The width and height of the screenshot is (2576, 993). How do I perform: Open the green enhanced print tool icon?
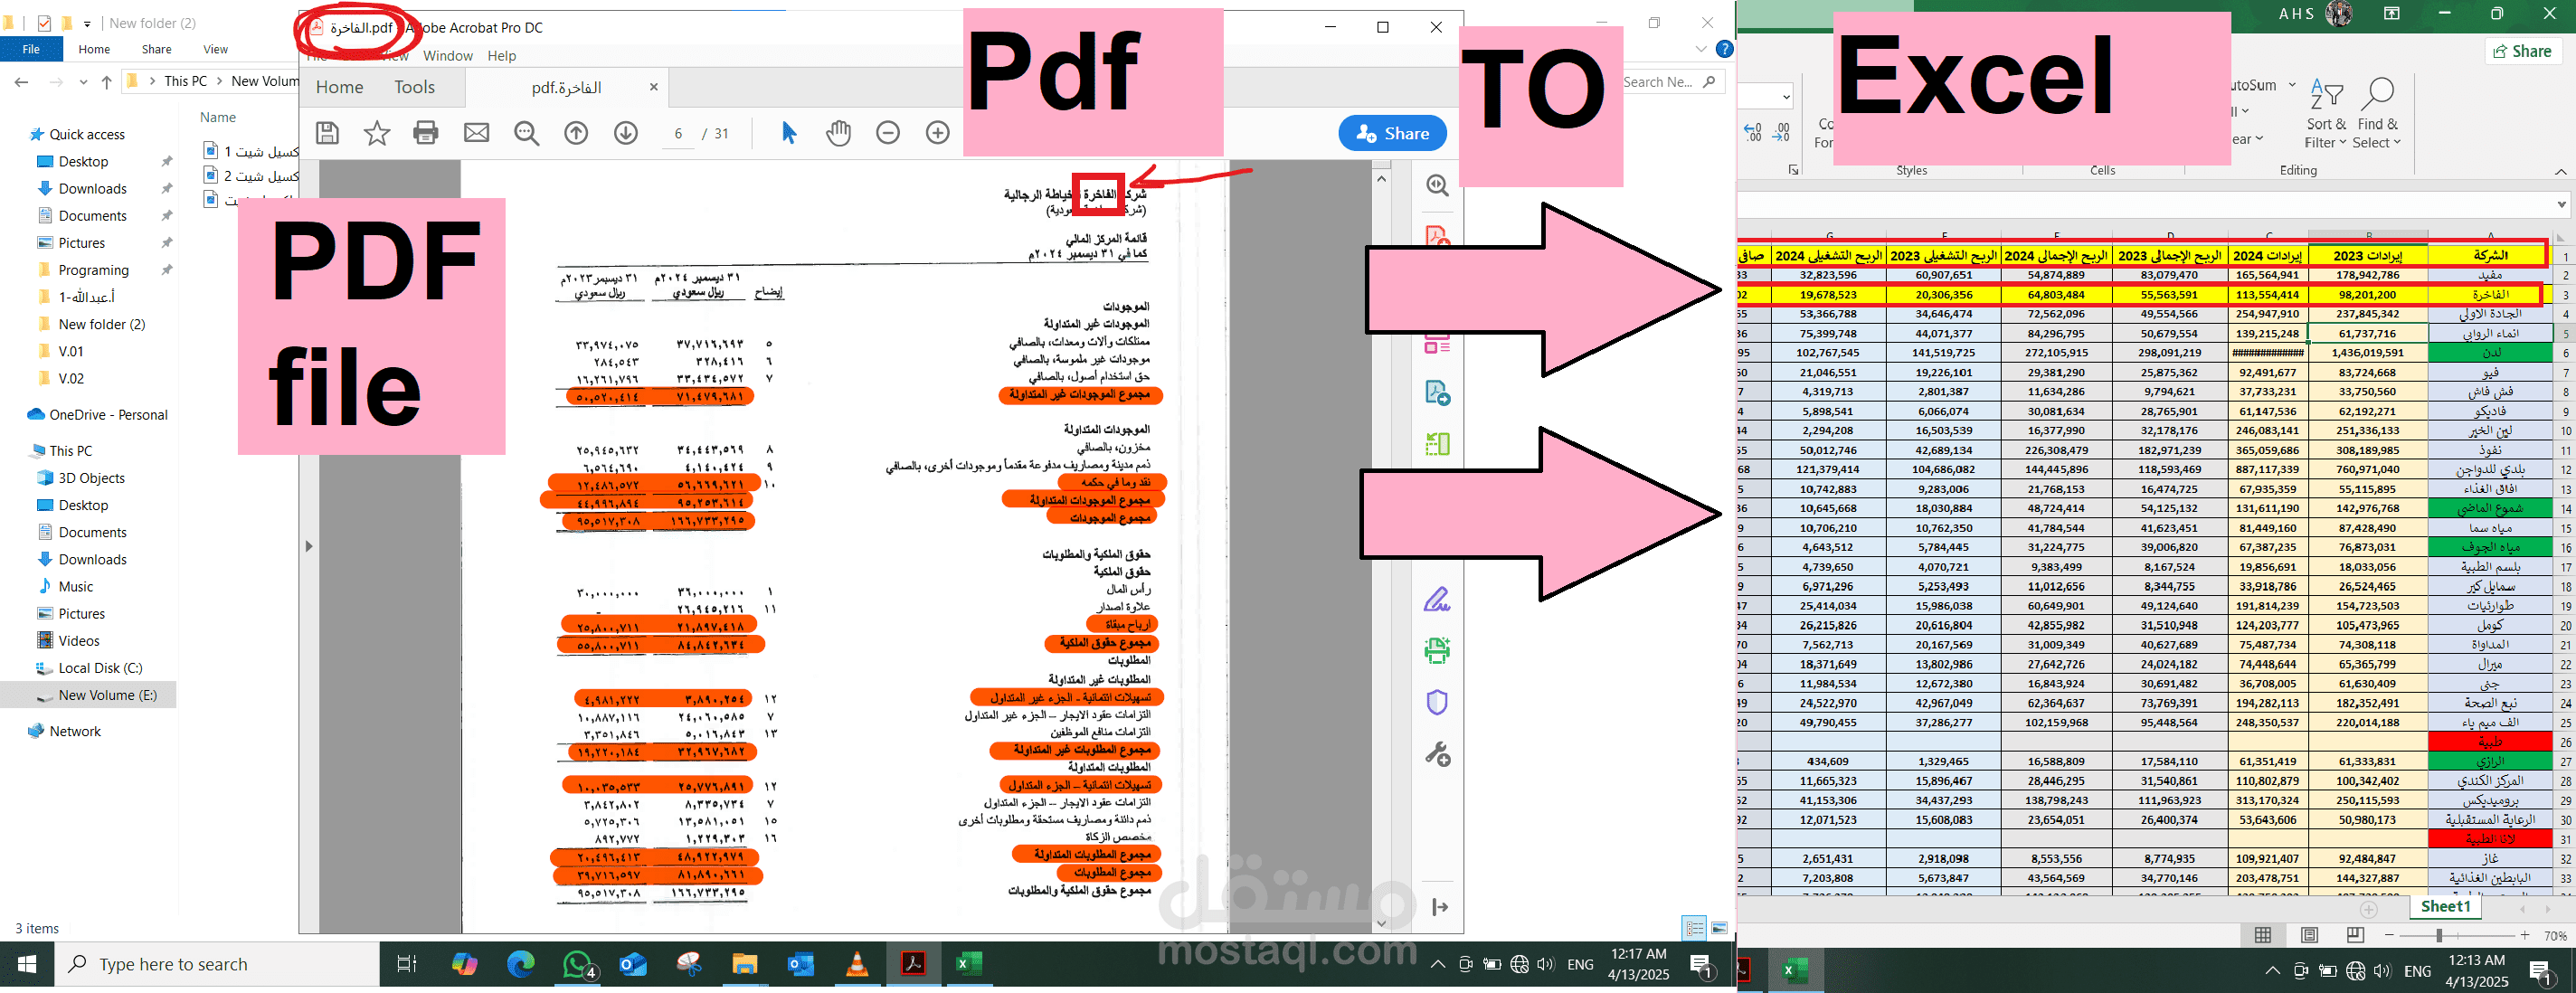[x=1437, y=650]
